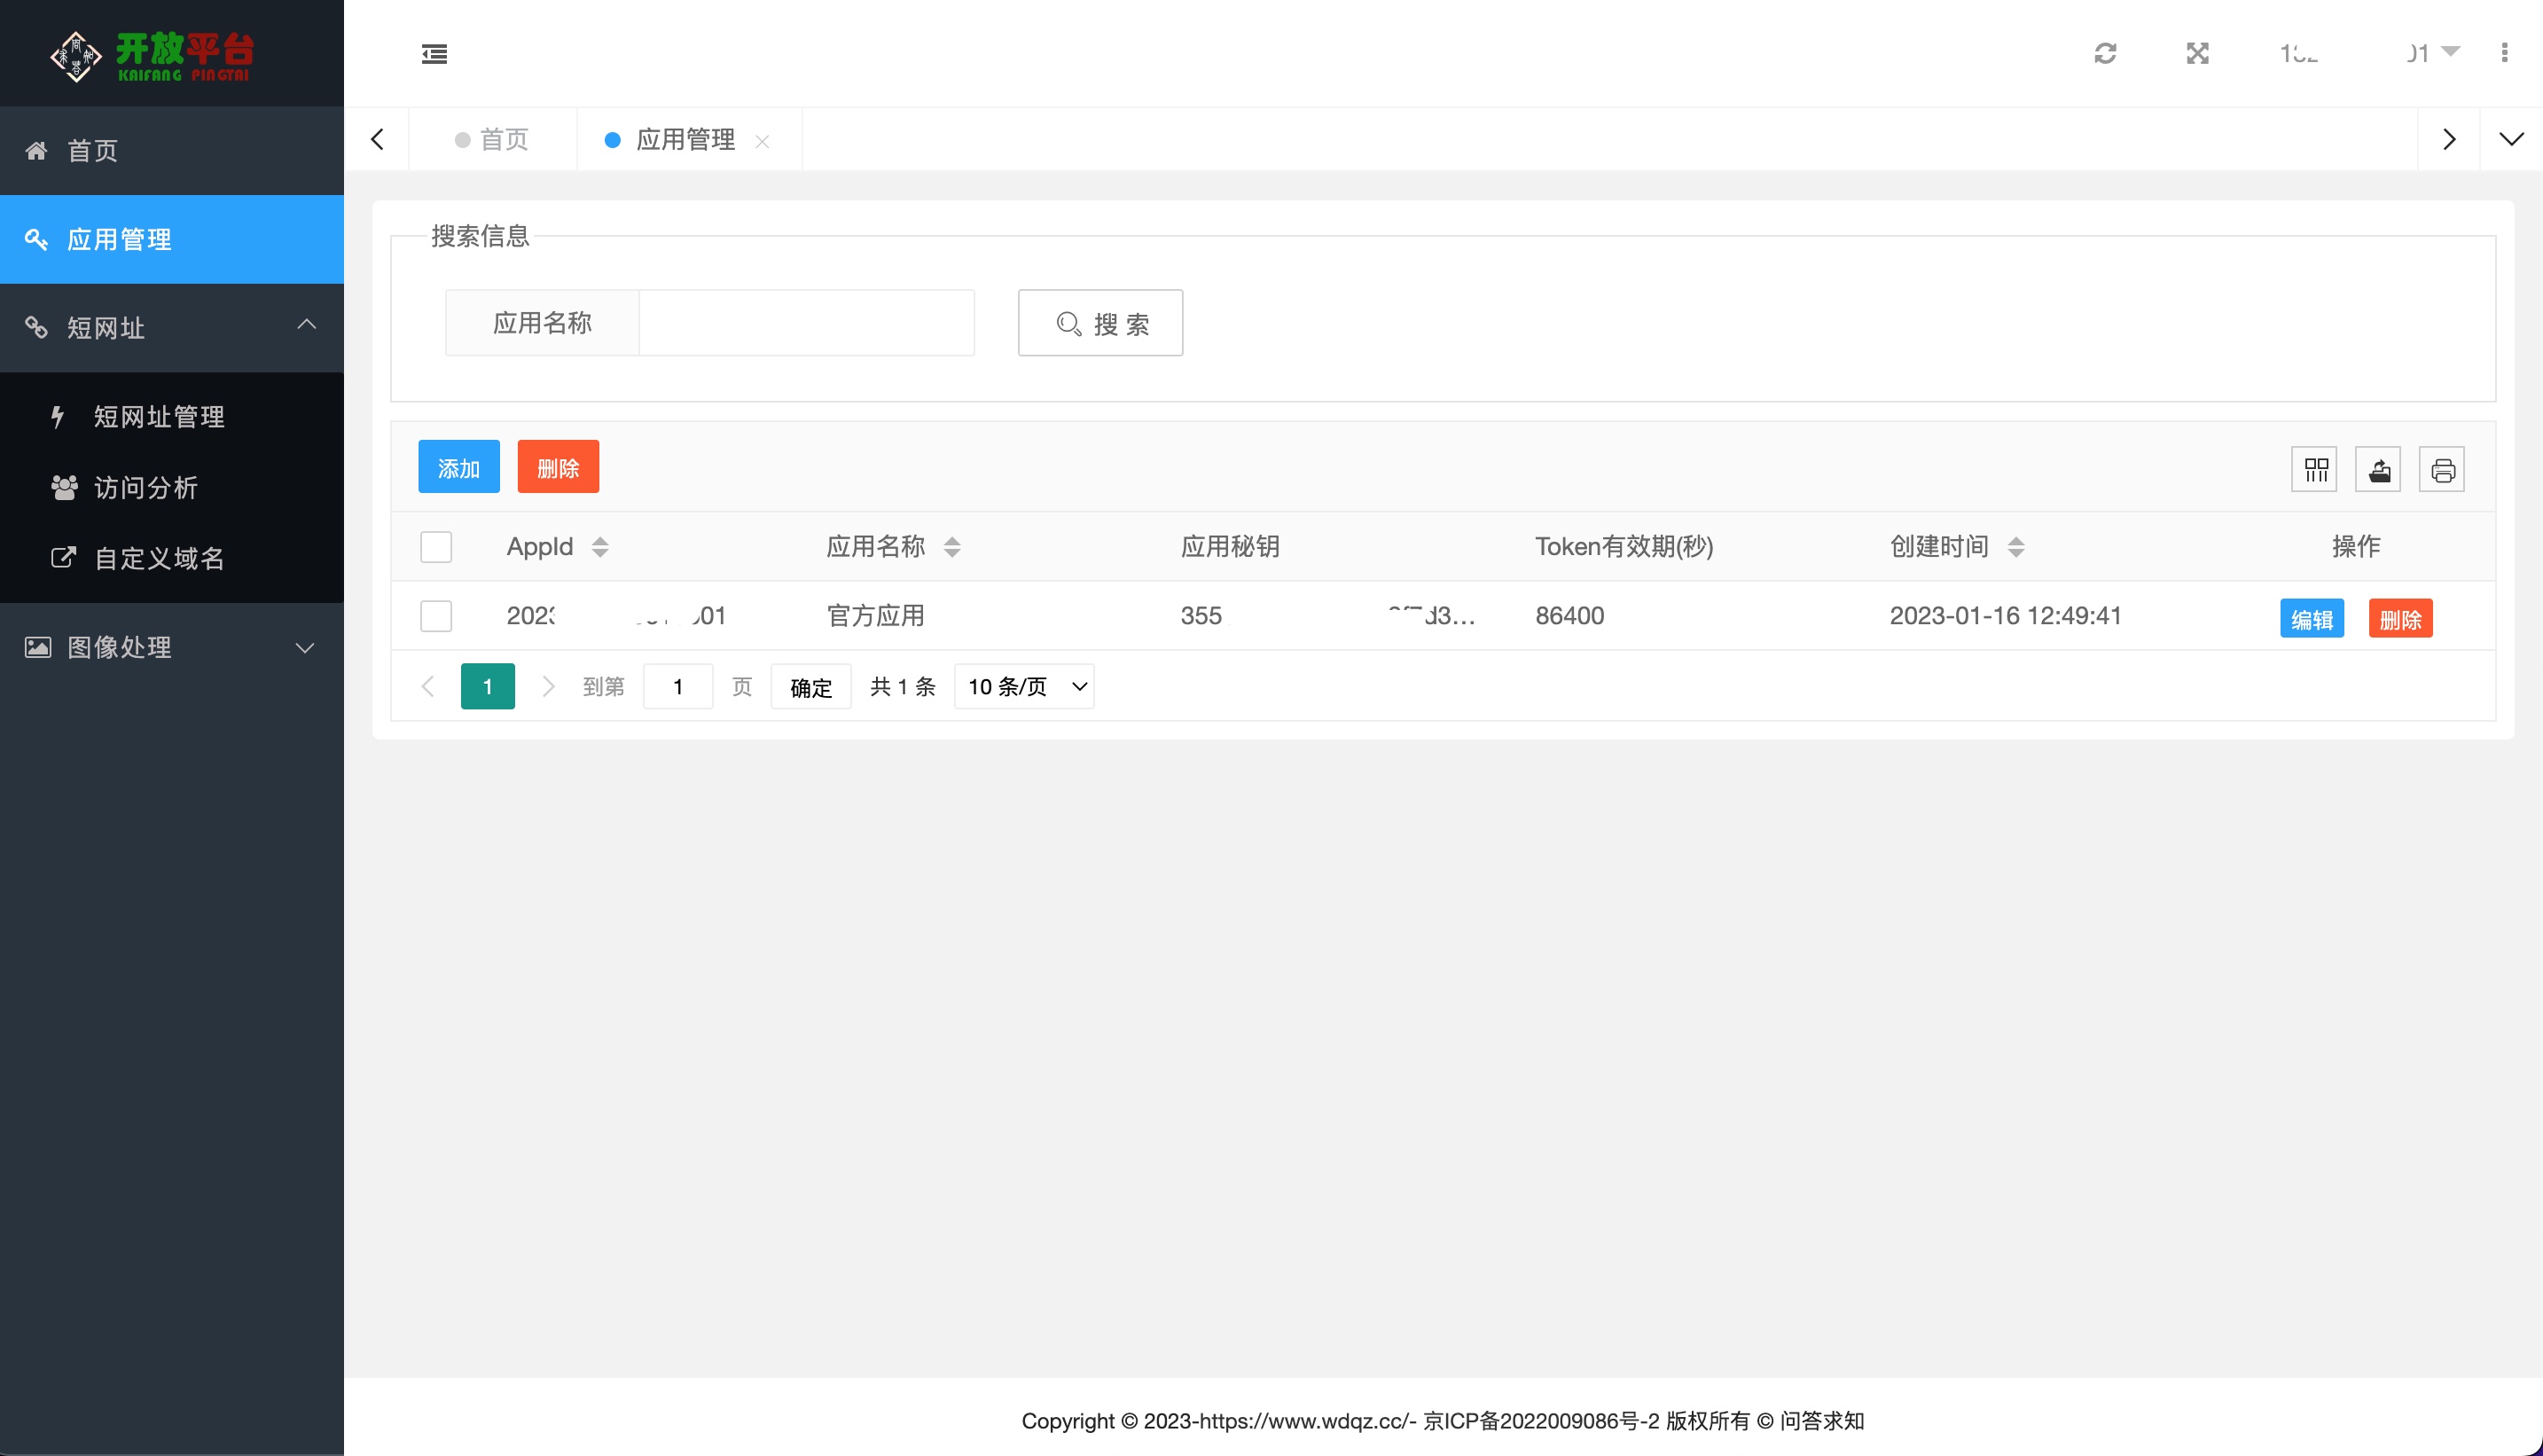Image resolution: width=2543 pixels, height=1456 pixels.
Task: Click the 应用名称 search input field
Action: [x=806, y=323]
